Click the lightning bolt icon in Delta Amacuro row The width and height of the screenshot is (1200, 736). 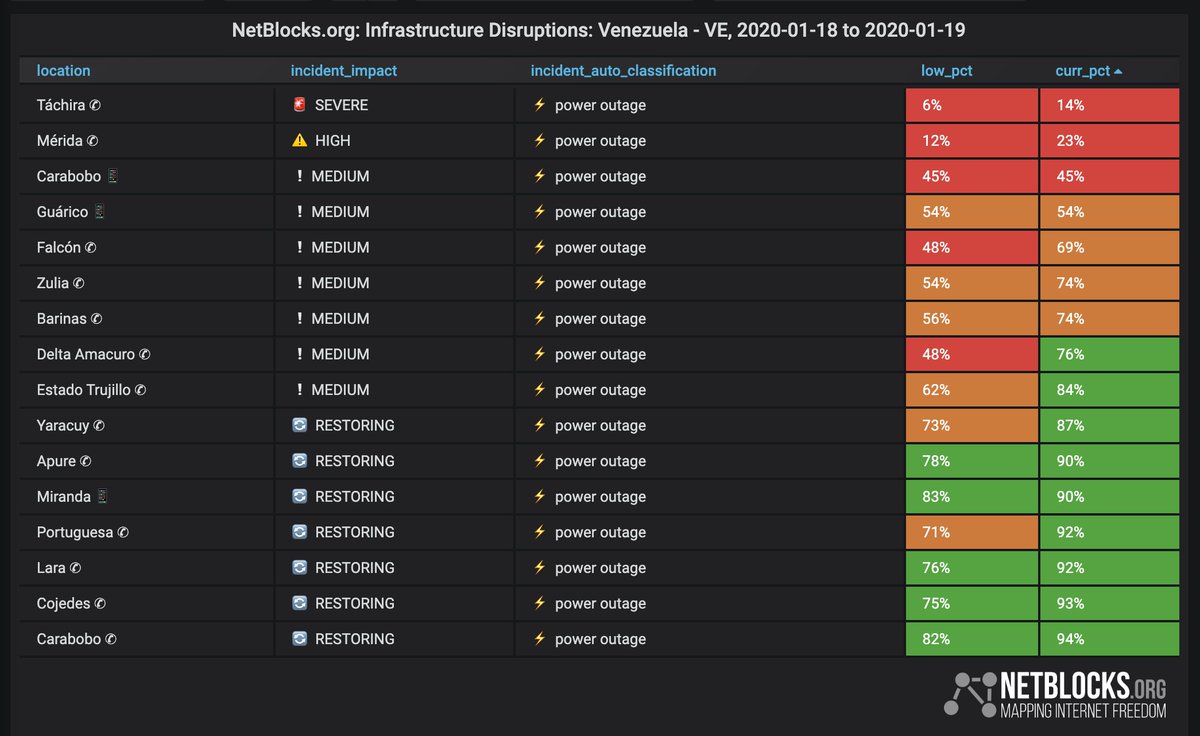[539, 354]
